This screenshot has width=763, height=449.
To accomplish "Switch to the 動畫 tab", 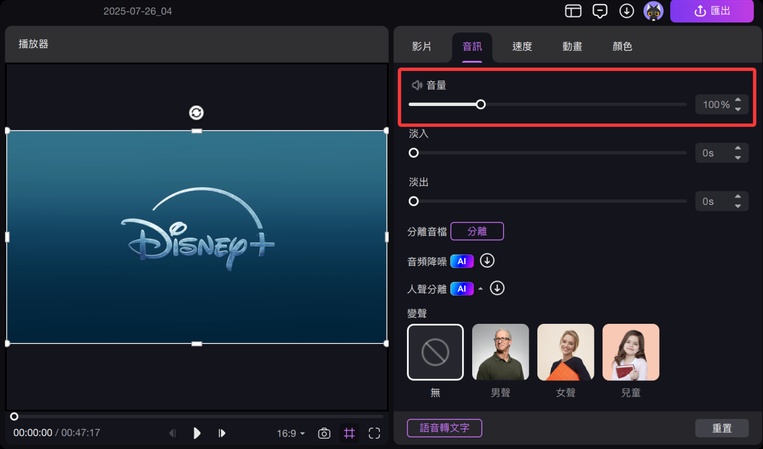I will (x=572, y=46).
